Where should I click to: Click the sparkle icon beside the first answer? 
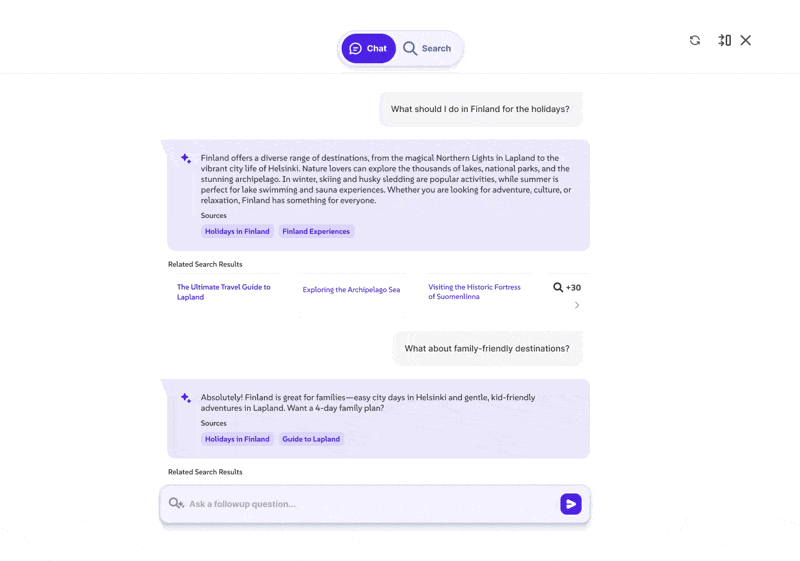tap(186, 158)
